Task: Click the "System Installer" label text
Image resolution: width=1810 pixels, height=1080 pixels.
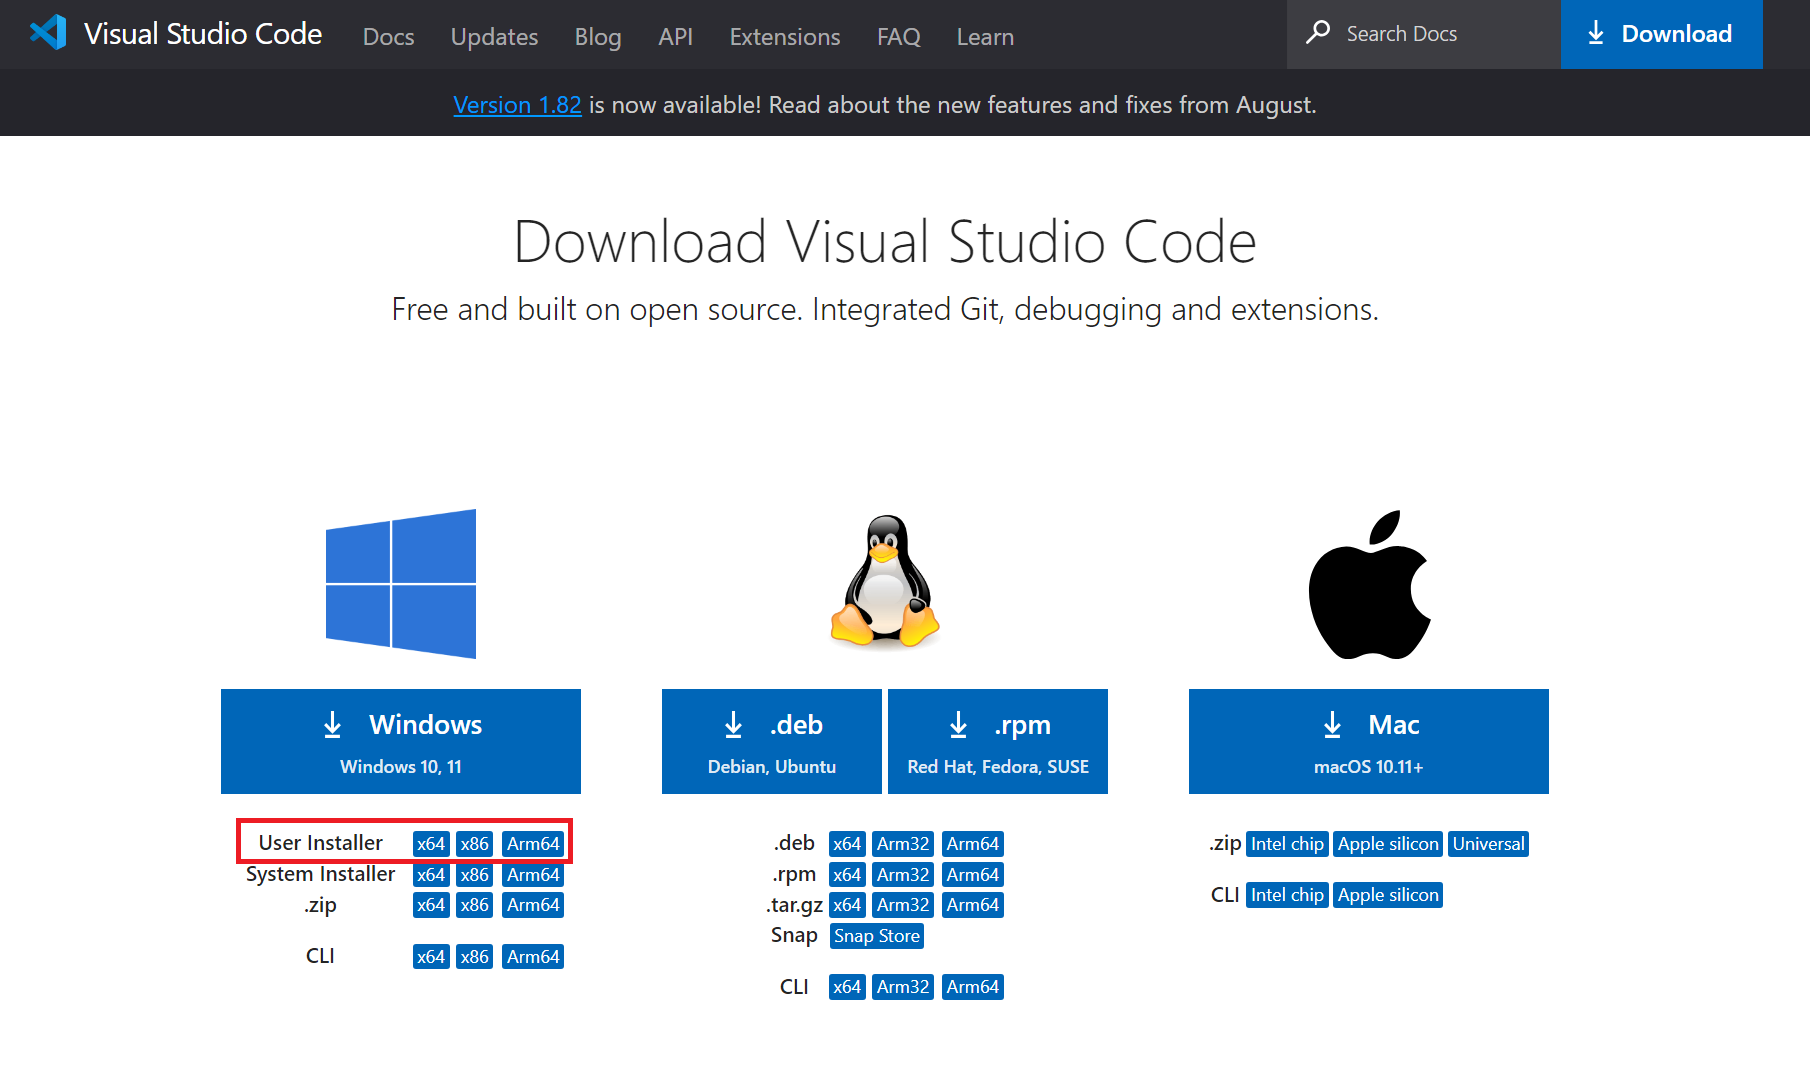Action: 320,874
